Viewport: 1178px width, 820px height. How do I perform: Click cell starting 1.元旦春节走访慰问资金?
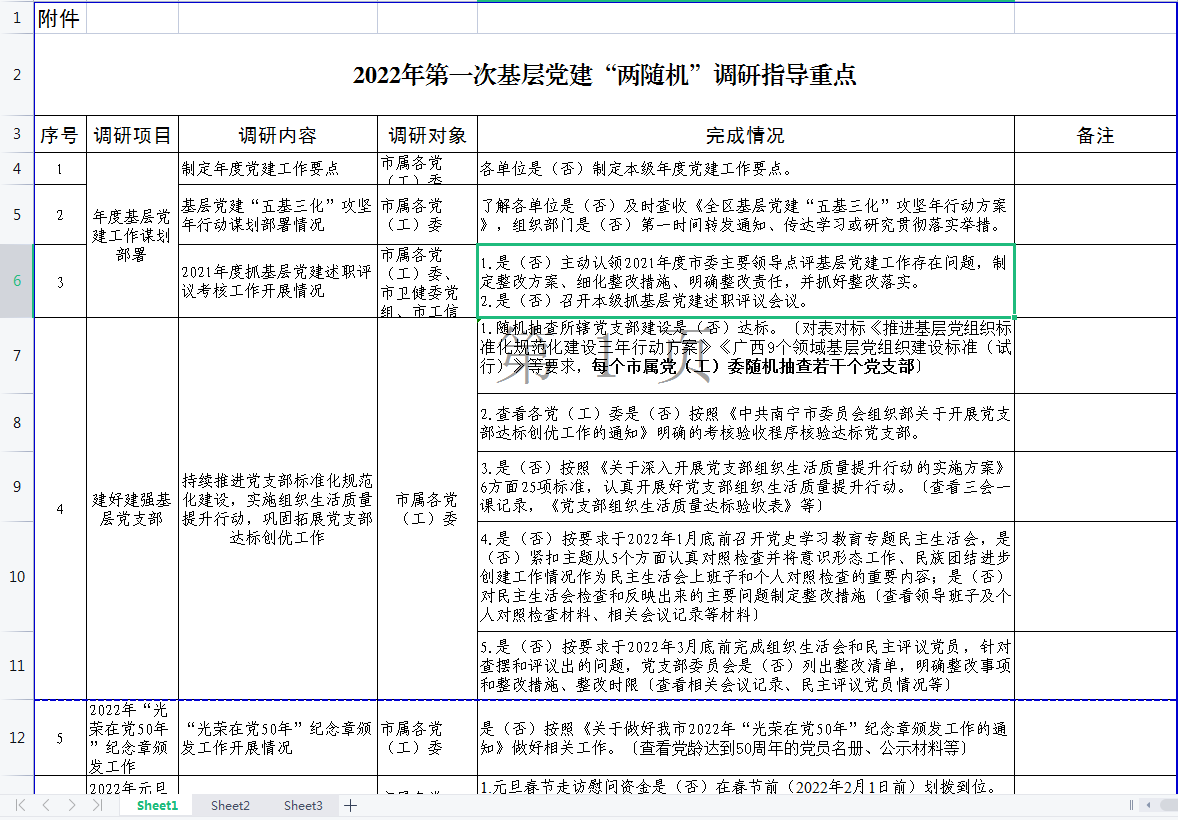point(745,785)
